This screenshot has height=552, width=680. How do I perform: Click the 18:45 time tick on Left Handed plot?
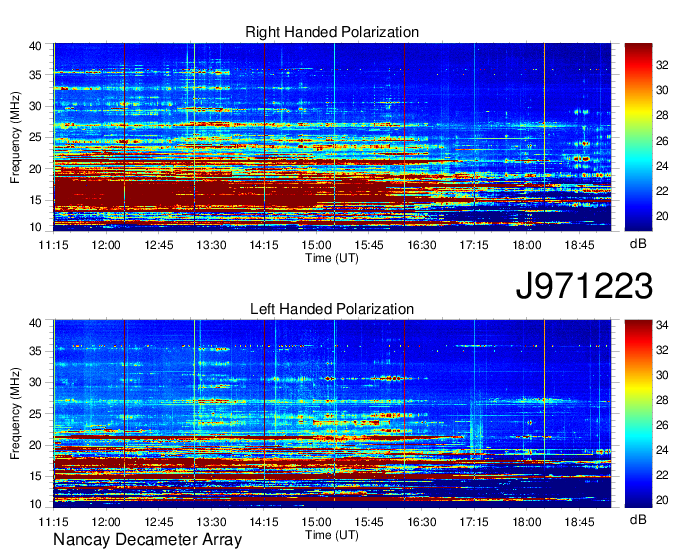579,522
